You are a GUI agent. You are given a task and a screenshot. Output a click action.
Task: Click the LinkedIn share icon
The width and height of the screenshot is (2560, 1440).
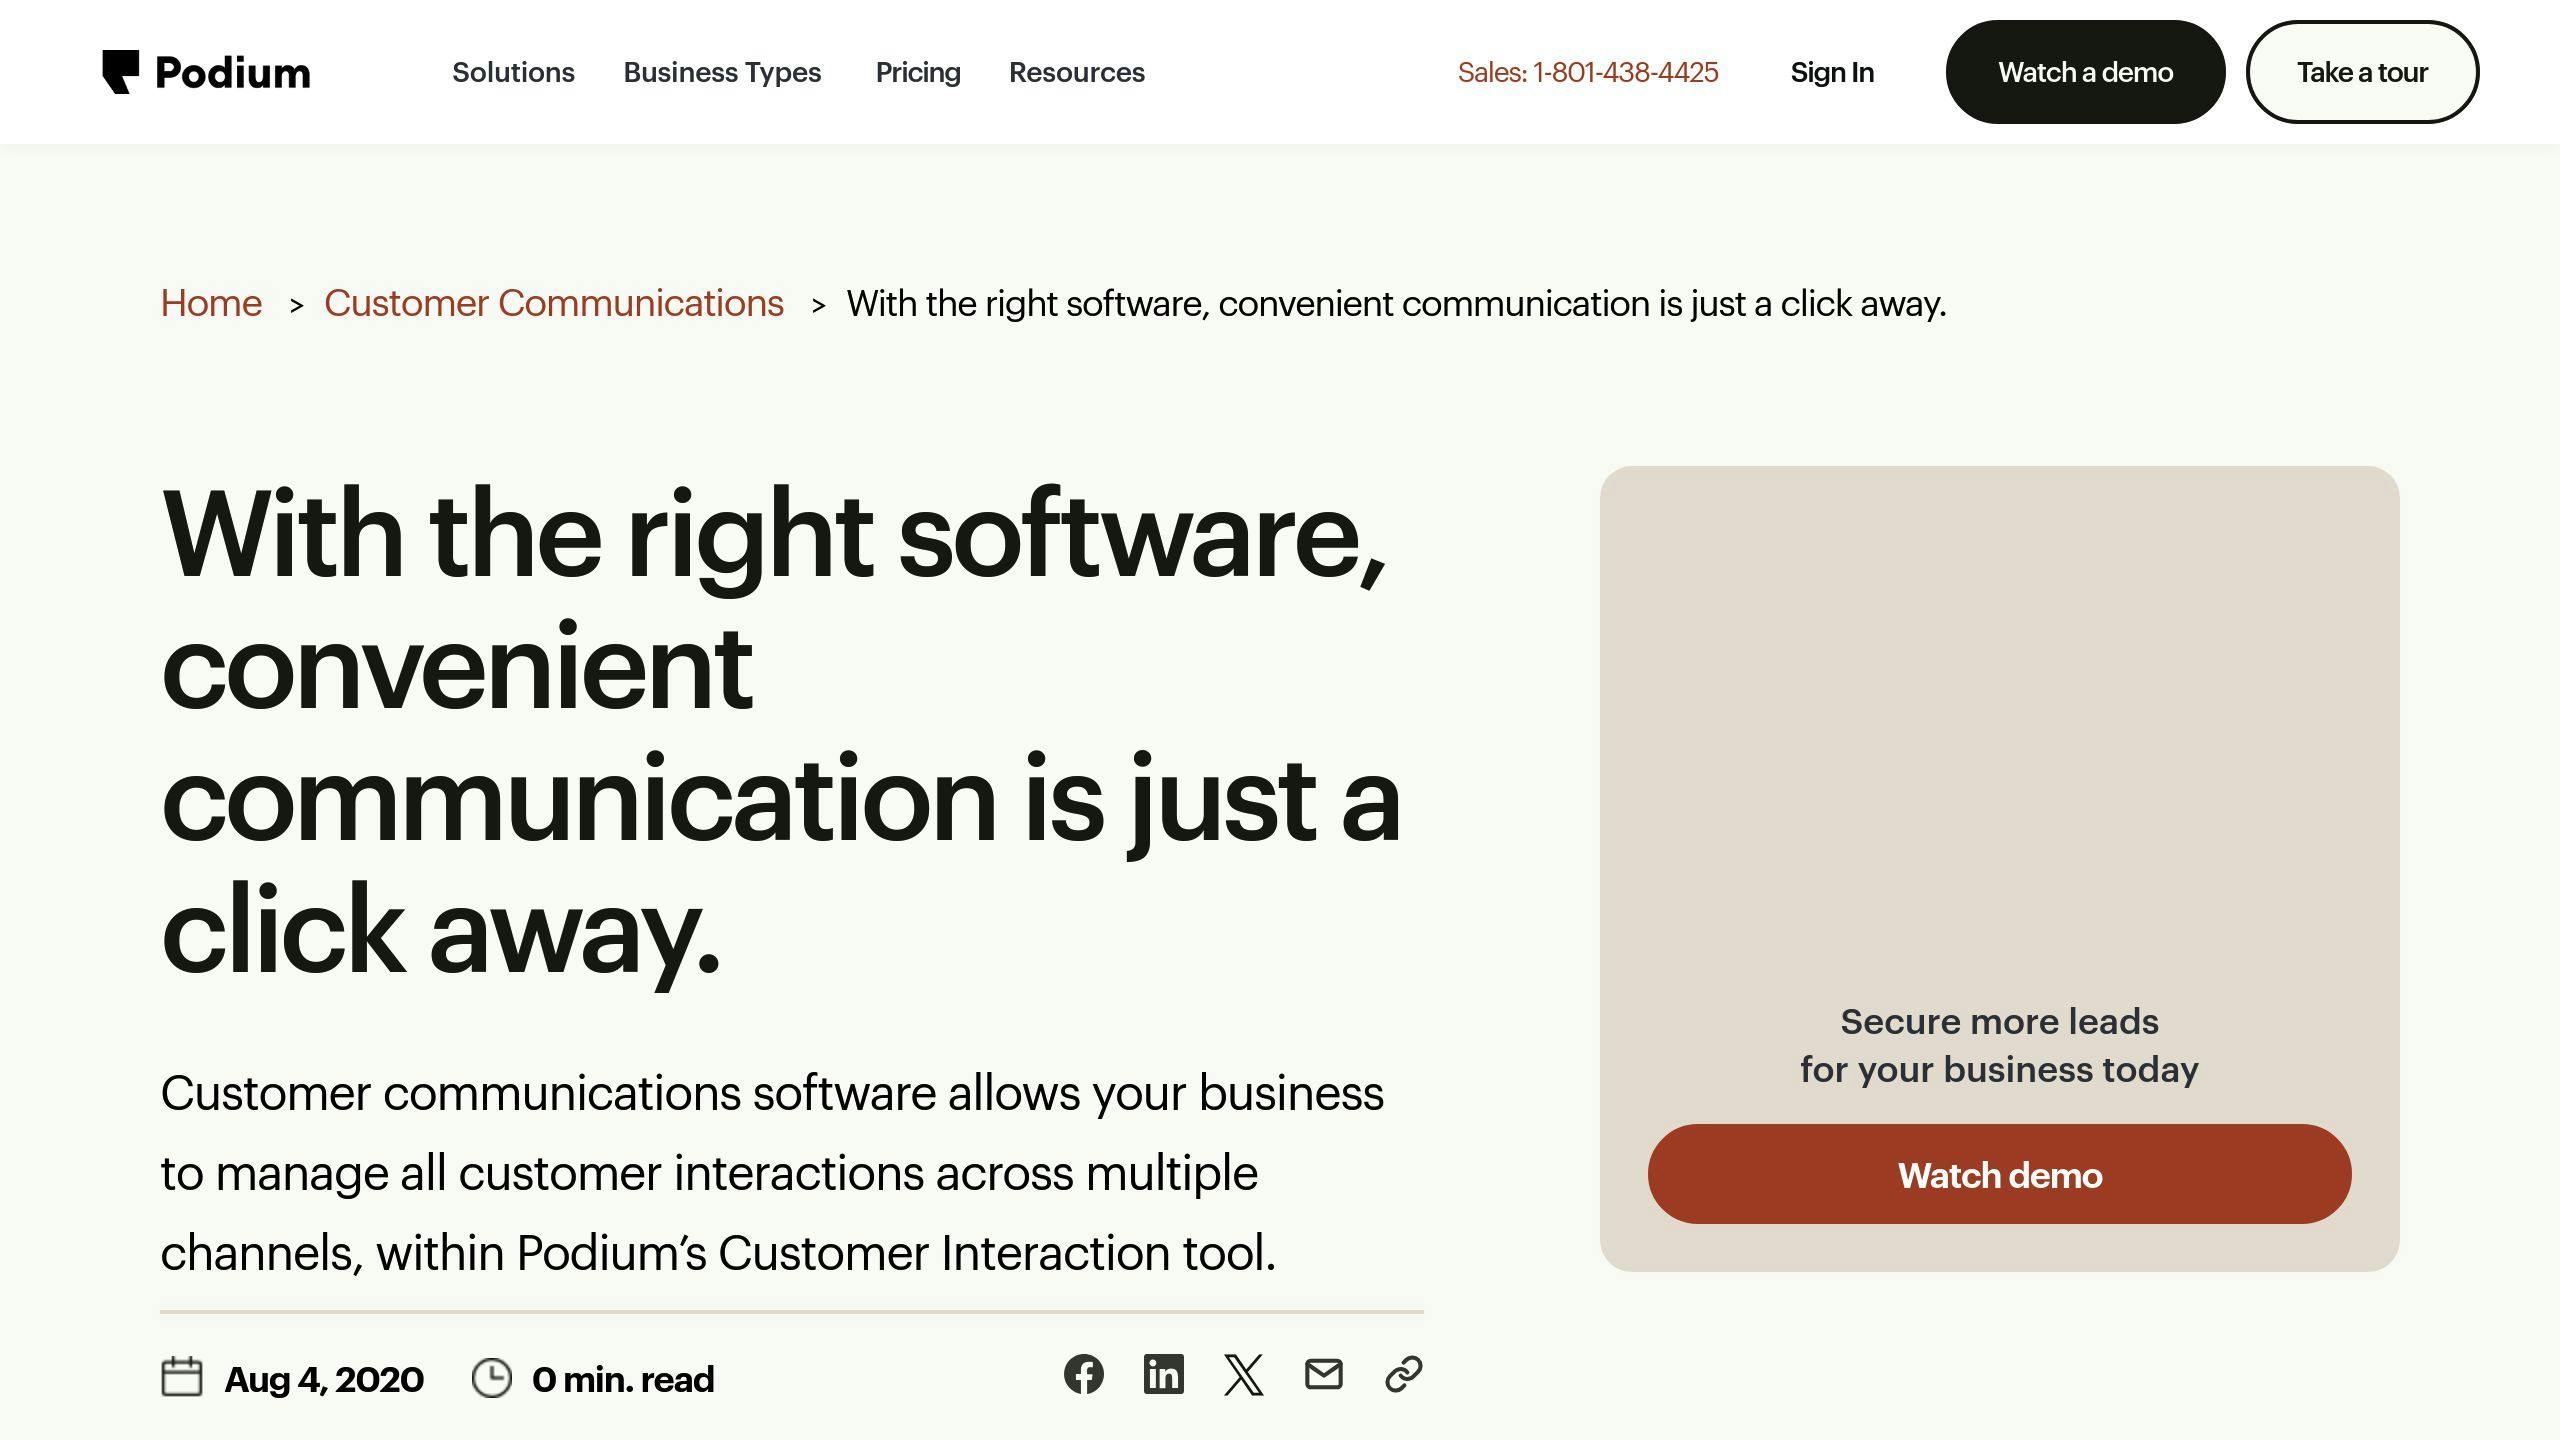tap(1162, 1375)
